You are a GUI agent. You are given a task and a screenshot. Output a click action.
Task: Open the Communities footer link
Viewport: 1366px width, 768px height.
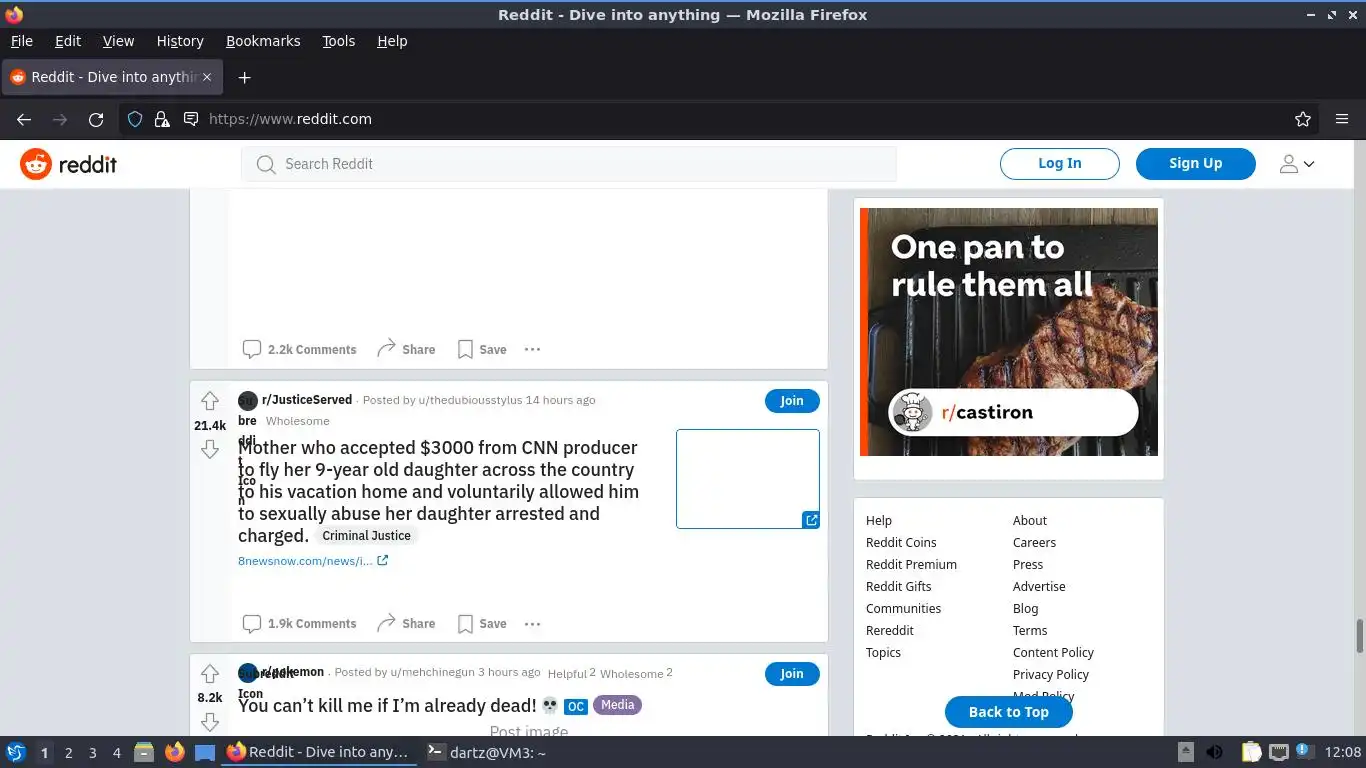(903, 609)
